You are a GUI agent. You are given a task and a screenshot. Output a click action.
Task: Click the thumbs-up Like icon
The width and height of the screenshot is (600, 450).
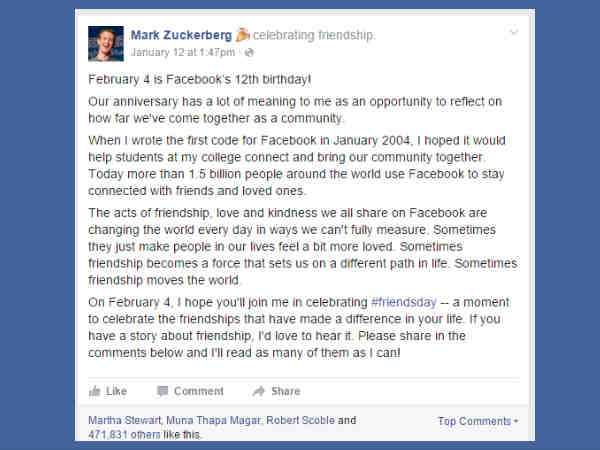click(95, 391)
